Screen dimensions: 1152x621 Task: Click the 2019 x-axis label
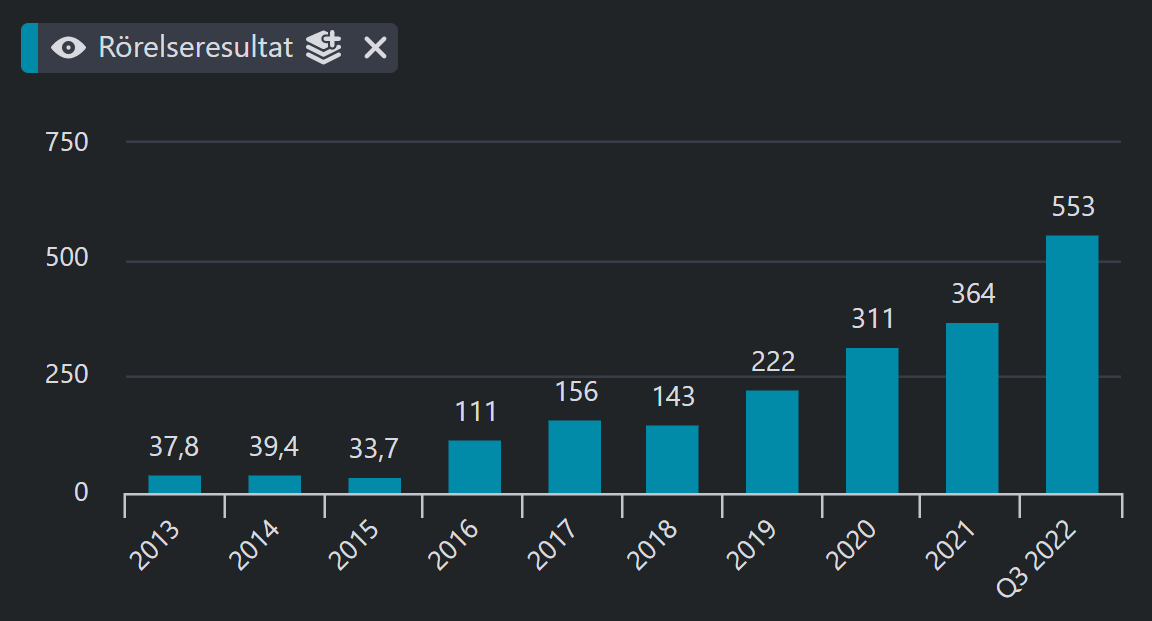click(751, 545)
